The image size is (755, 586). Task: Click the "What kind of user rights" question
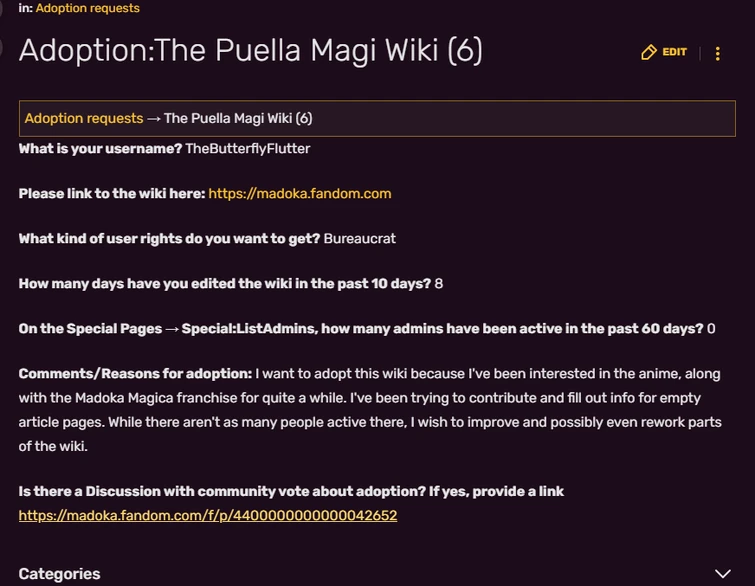pos(169,238)
